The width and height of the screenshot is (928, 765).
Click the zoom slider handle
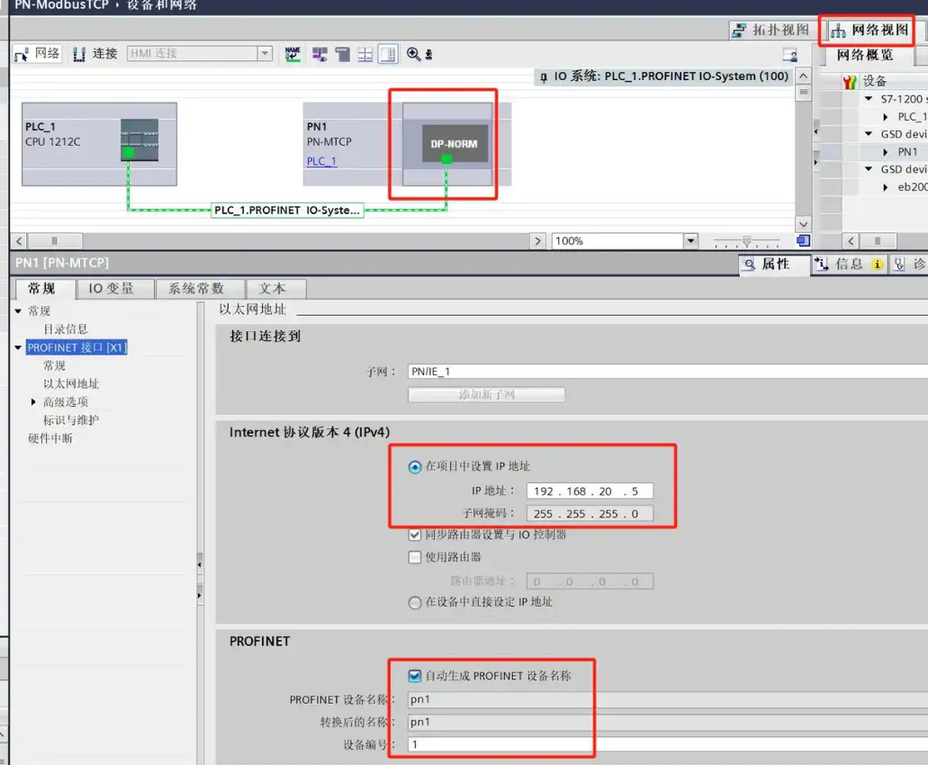[x=747, y=241]
